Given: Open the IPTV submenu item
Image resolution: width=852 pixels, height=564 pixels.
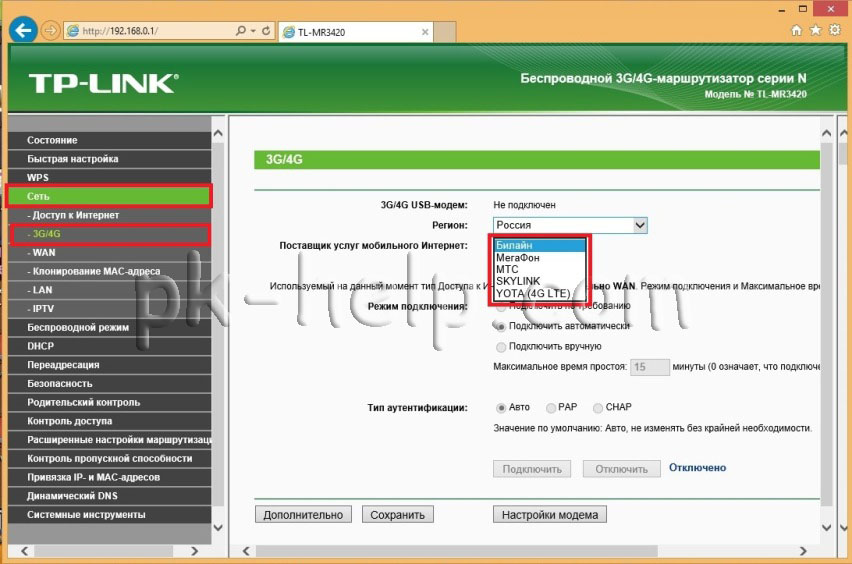Looking at the screenshot, I should [x=110, y=309].
